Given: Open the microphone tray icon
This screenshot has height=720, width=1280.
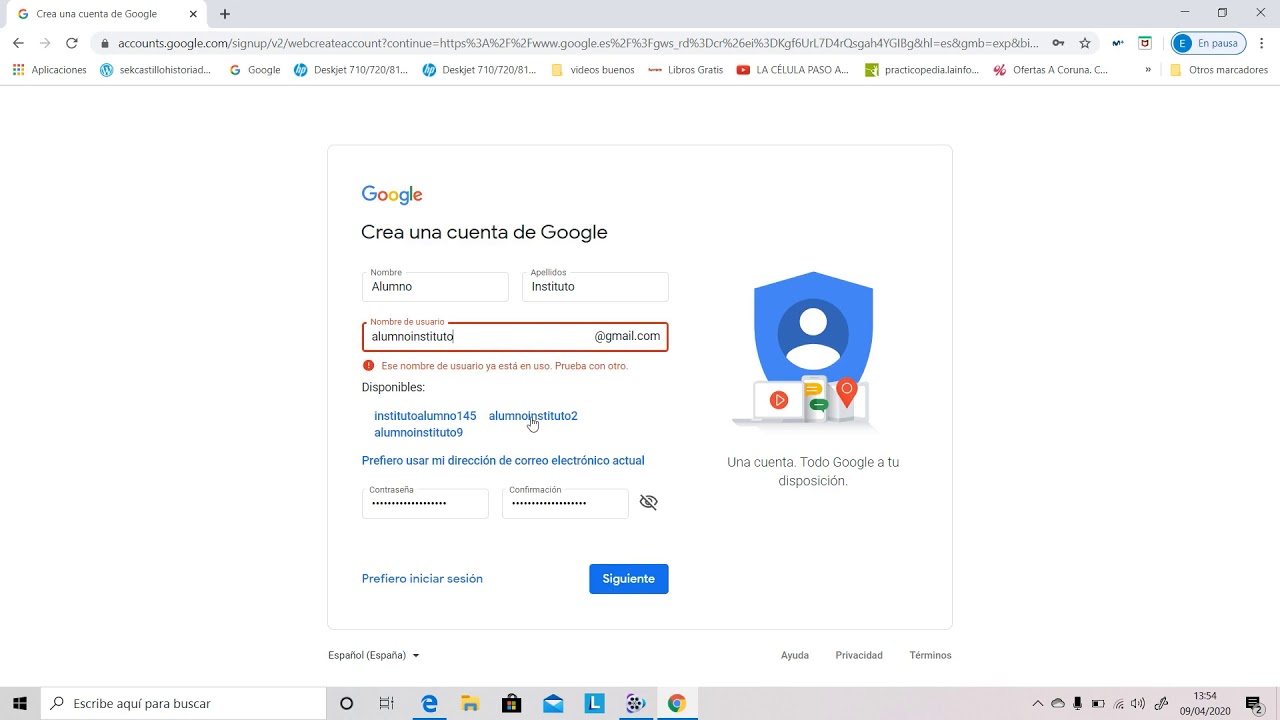Looking at the screenshot, I should [1077, 704].
